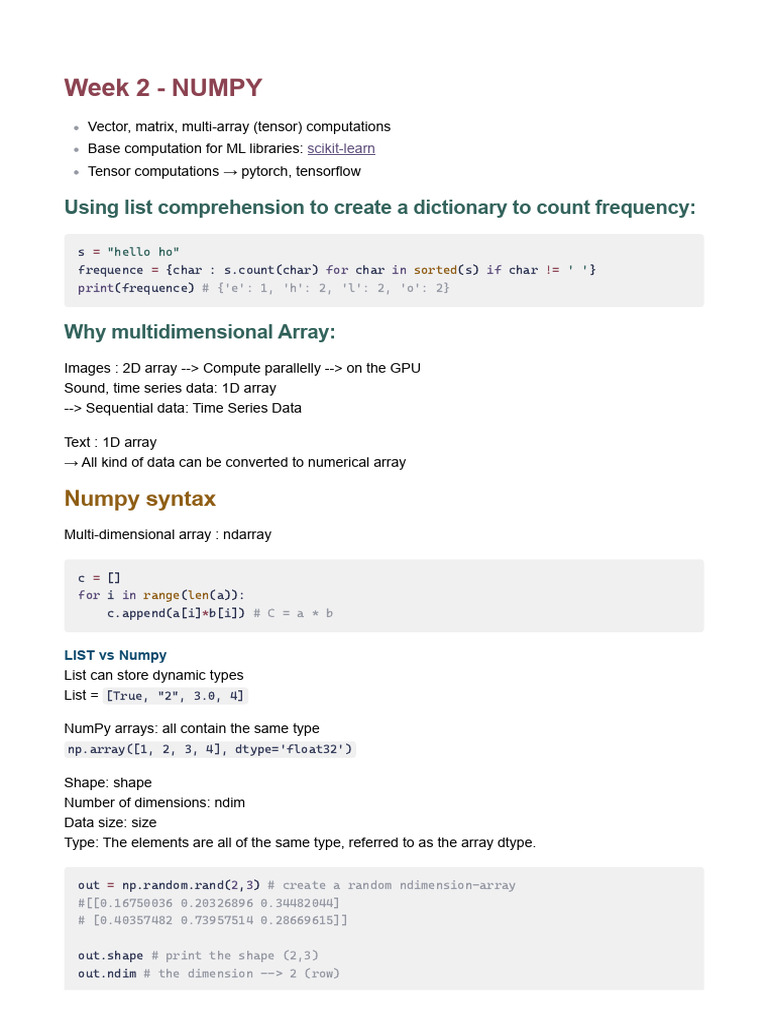Click the print(frequence) code line

(x=264, y=288)
